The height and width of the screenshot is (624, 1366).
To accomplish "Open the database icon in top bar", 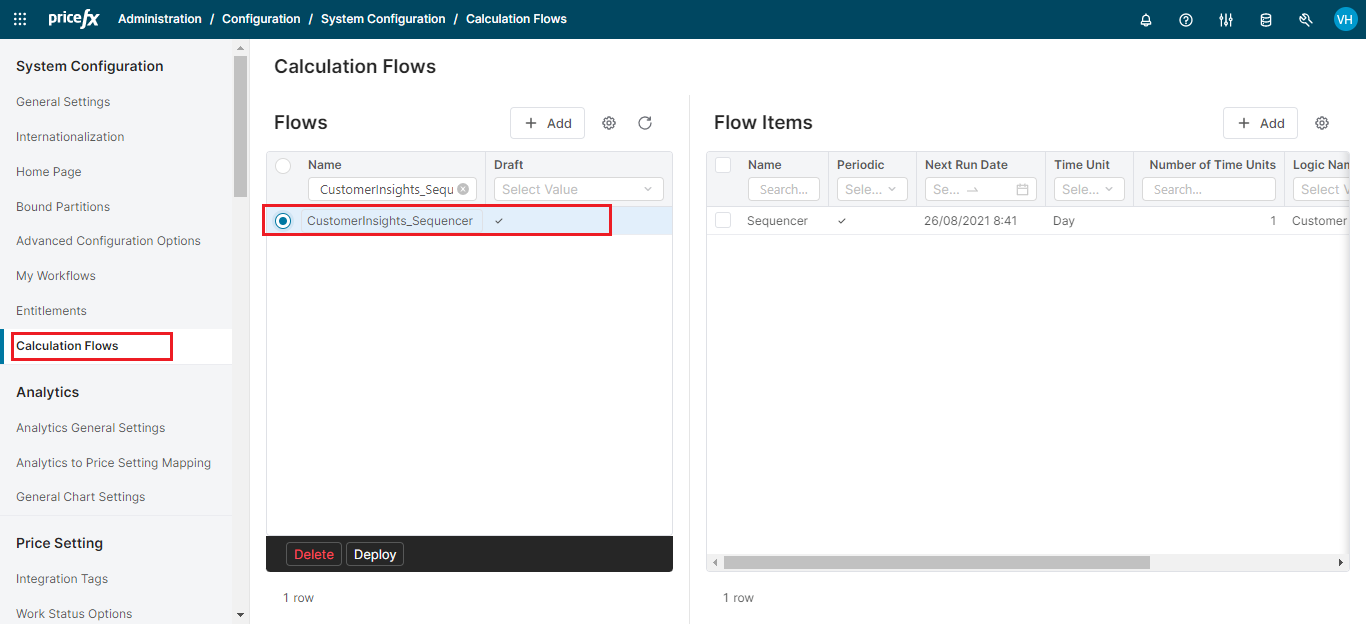I will [x=1266, y=20].
